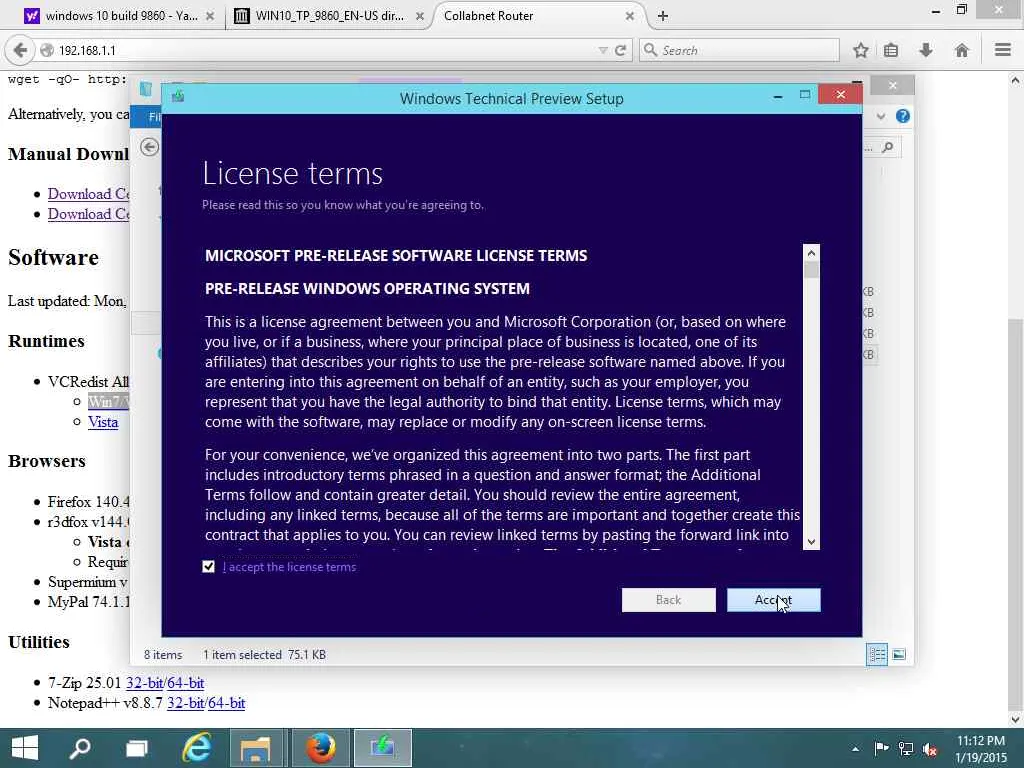Open Explorer help question mark icon
This screenshot has width=1024, height=768.
click(903, 116)
